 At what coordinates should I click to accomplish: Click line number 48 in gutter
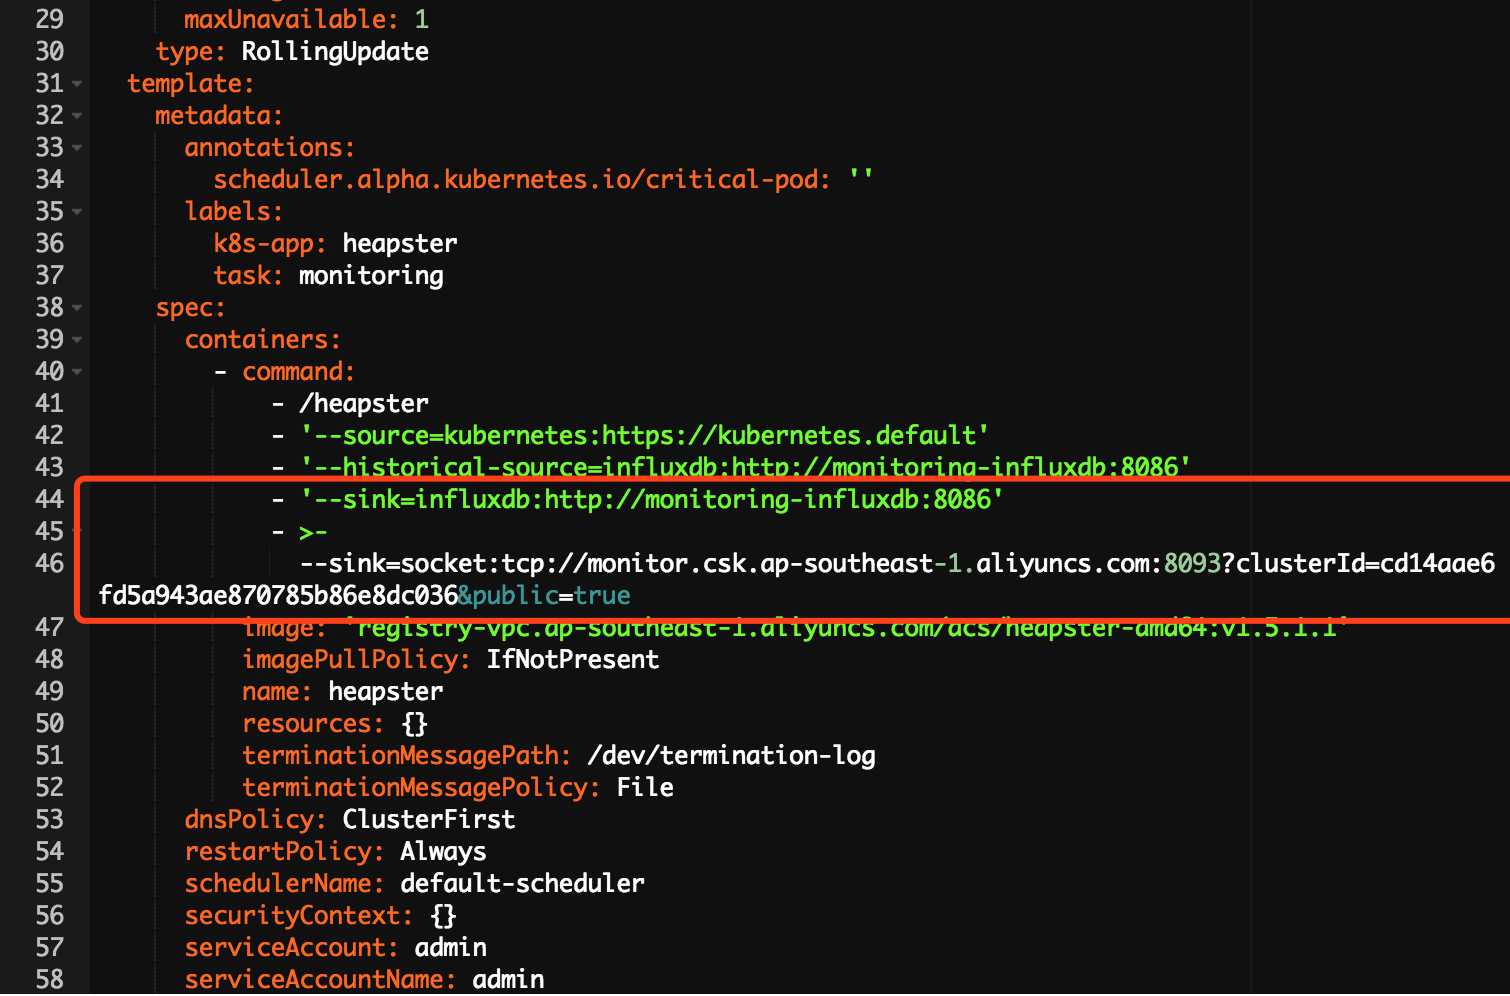point(49,659)
